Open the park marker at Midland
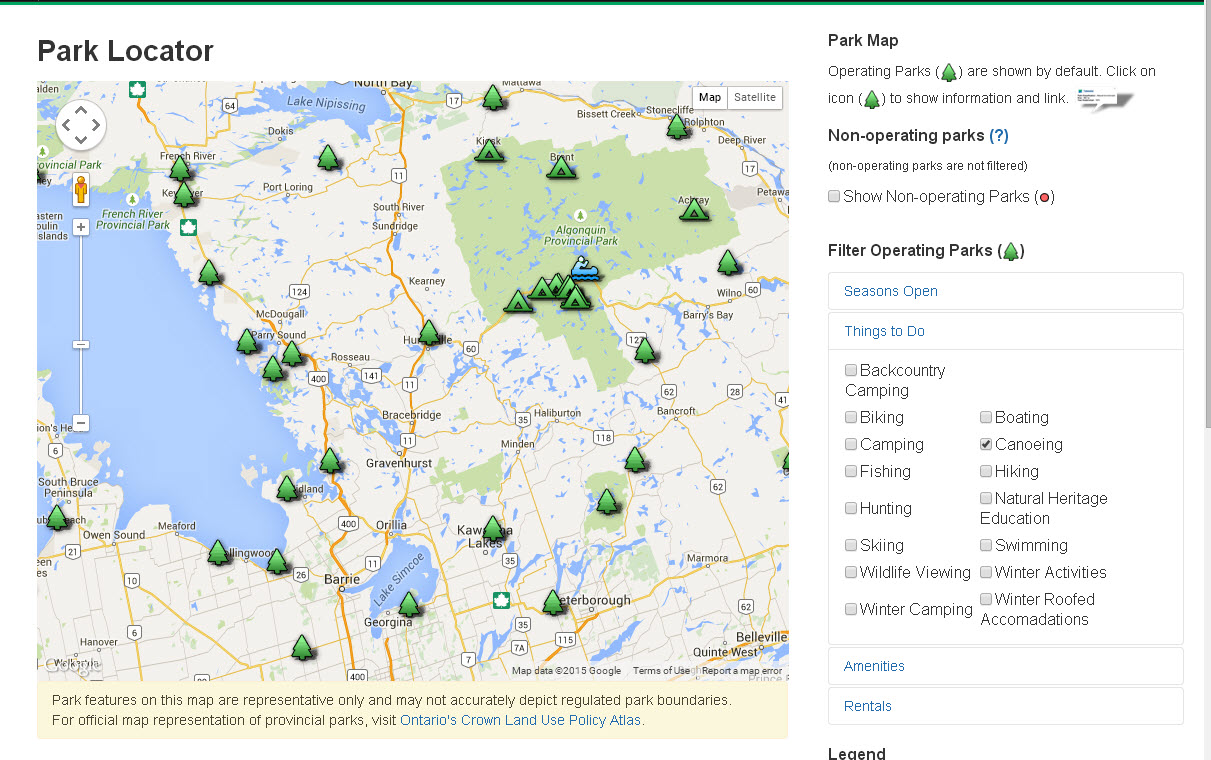Viewport: 1211px width, 760px height. click(287, 488)
